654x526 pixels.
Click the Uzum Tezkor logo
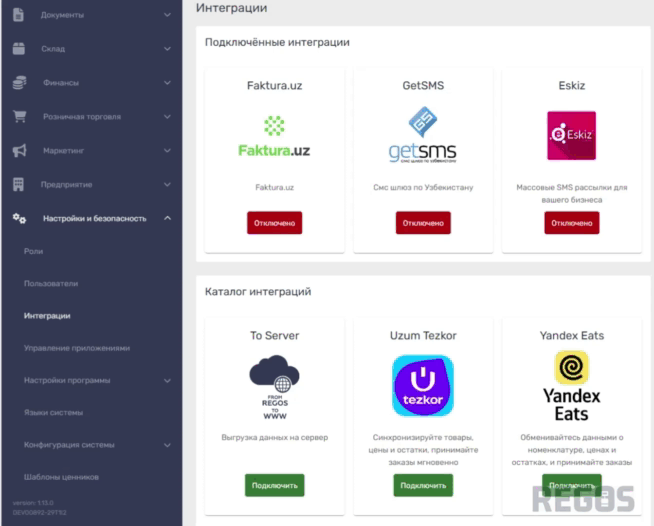point(422,385)
